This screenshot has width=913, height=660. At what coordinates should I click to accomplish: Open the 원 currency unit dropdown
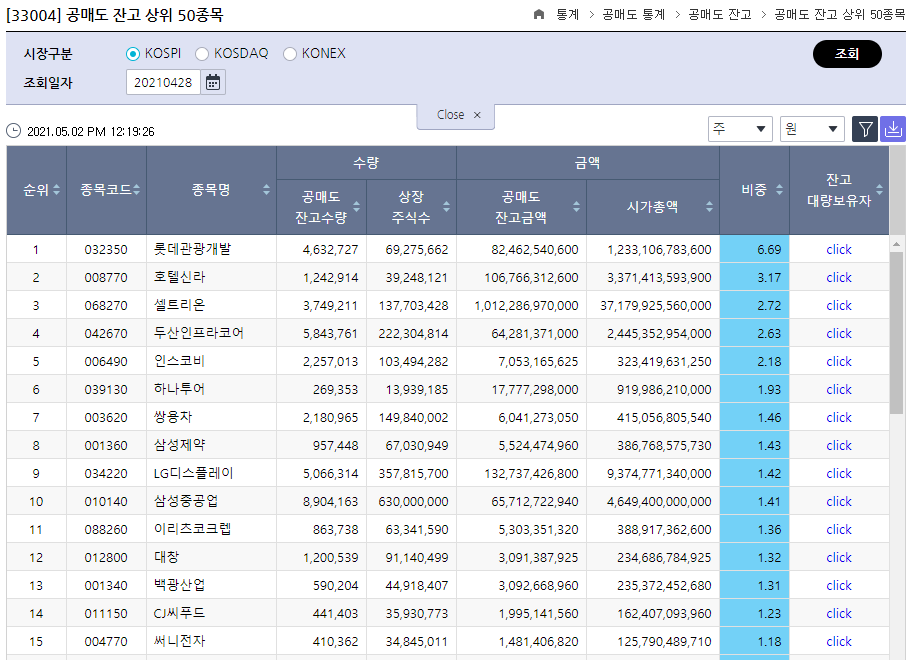coord(812,129)
